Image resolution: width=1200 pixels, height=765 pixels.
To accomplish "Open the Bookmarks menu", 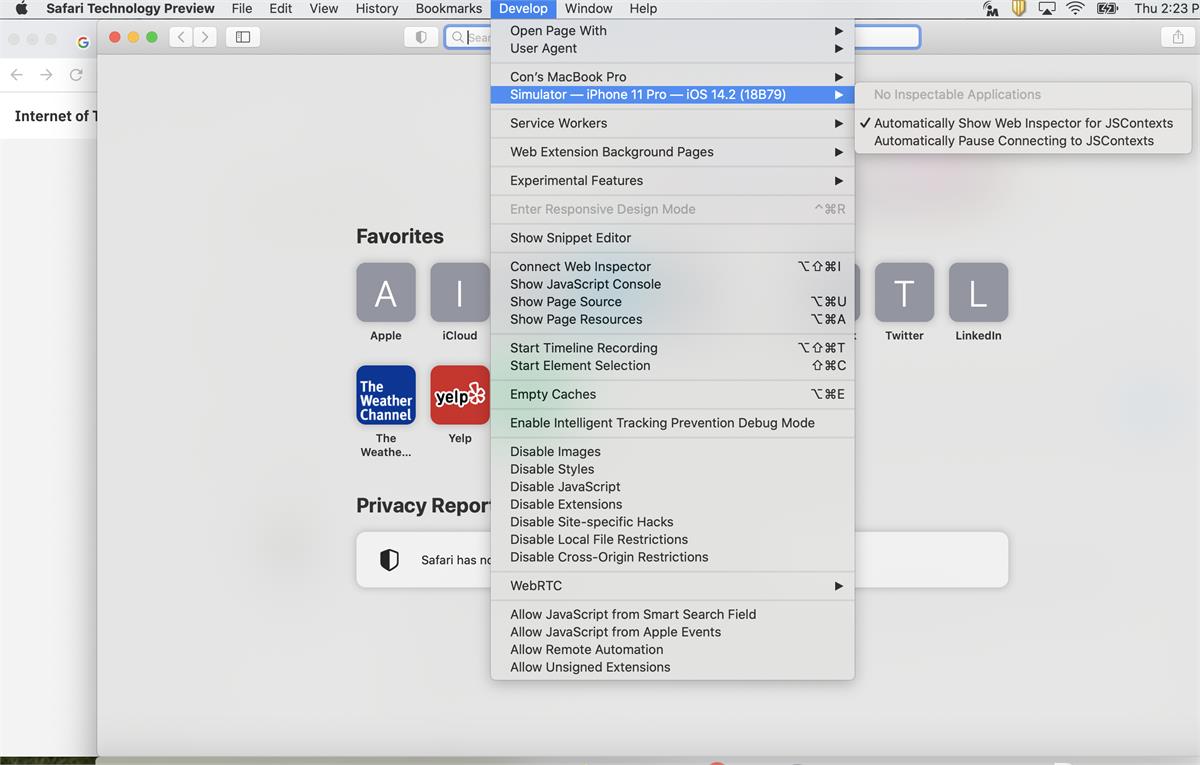I will [x=449, y=8].
